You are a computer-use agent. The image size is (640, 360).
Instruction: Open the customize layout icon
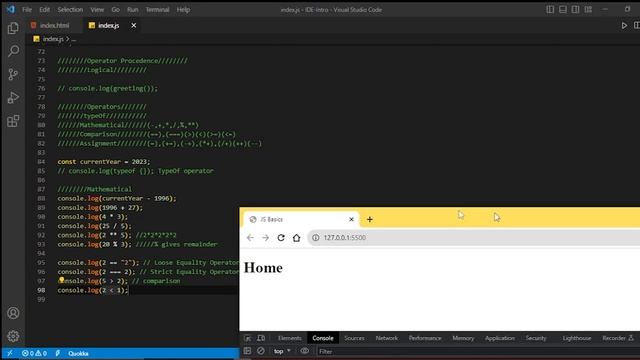click(588, 9)
